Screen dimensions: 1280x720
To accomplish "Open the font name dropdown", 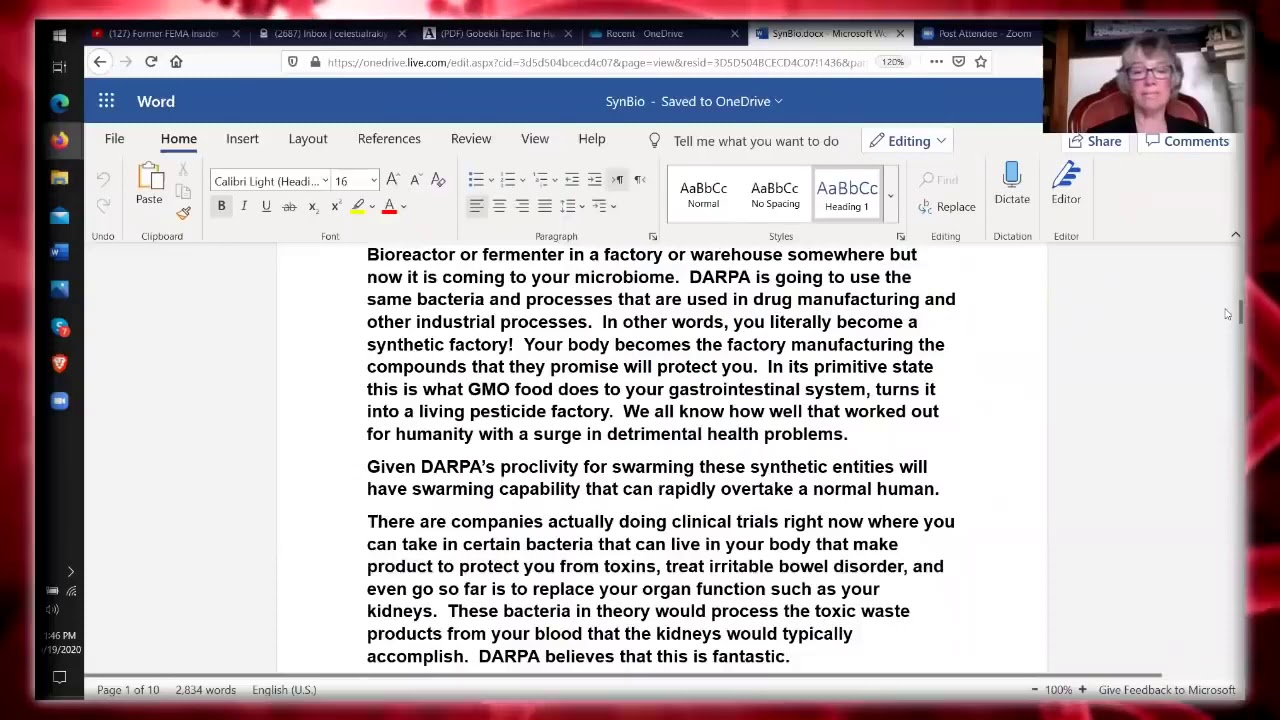I will 325,181.
